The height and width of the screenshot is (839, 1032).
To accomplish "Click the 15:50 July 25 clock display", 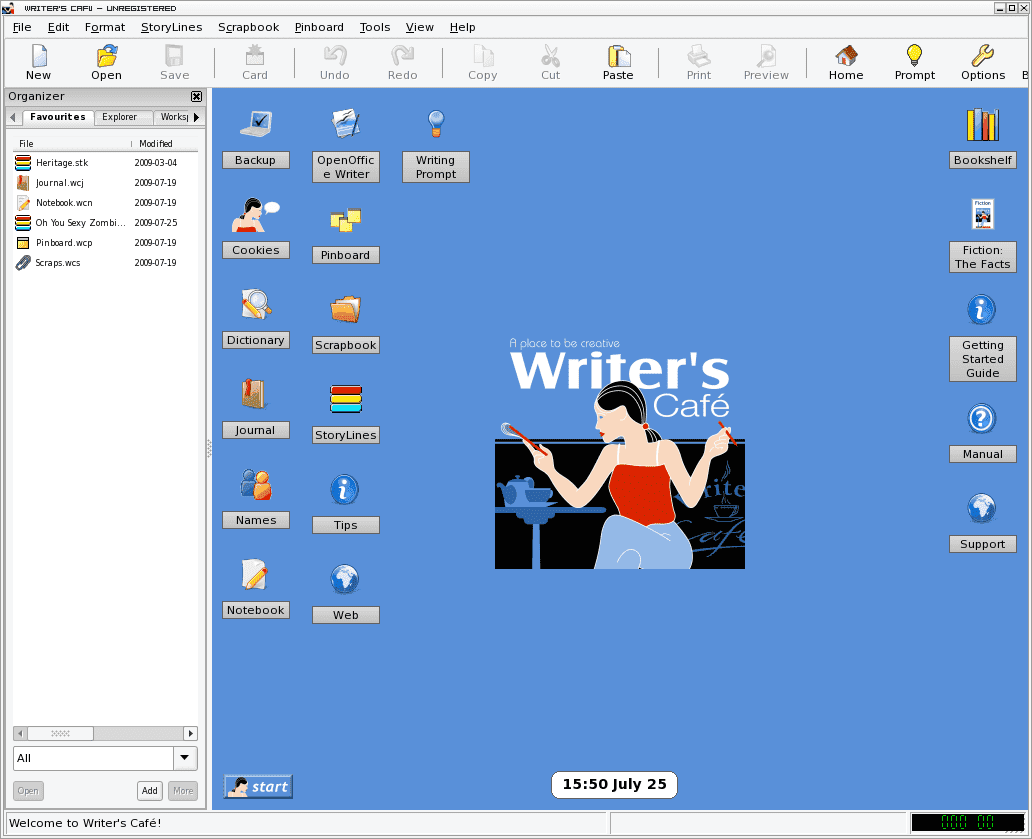I will tap(614, 784).
